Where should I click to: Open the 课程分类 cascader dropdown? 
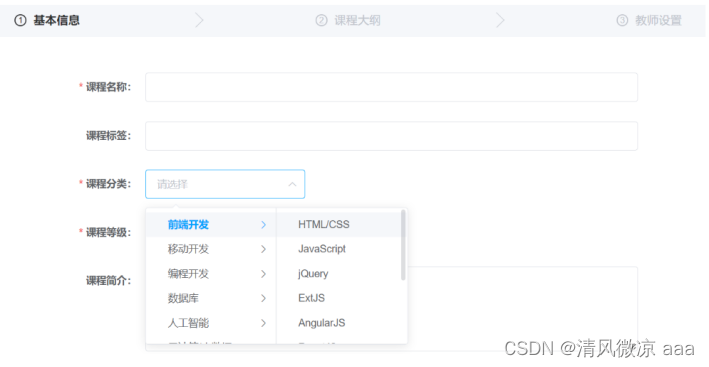225,184
